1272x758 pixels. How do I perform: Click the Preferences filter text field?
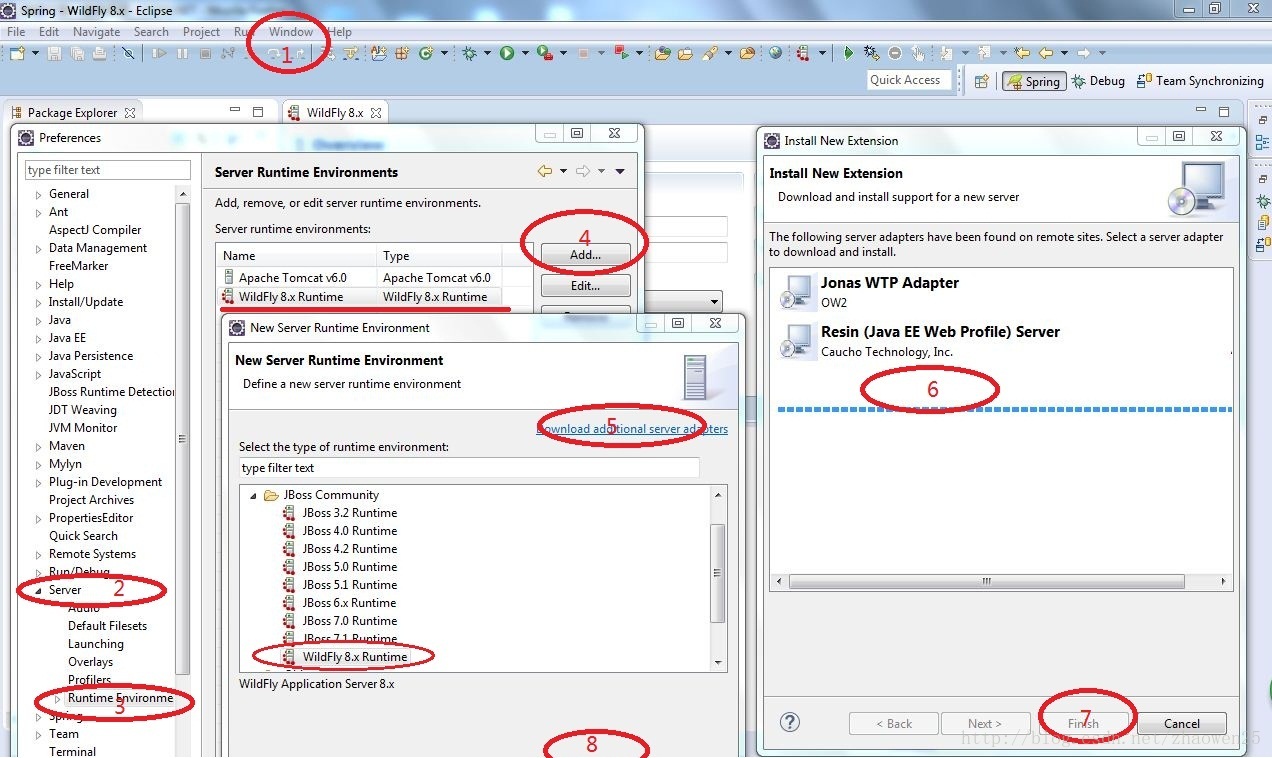[x=108, y=170]
